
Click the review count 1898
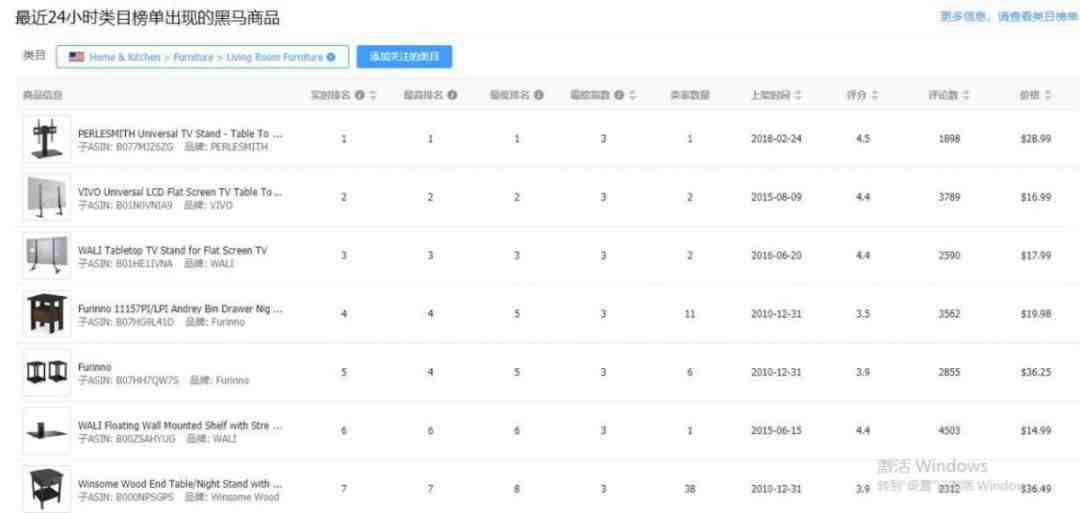click(948, 139)
